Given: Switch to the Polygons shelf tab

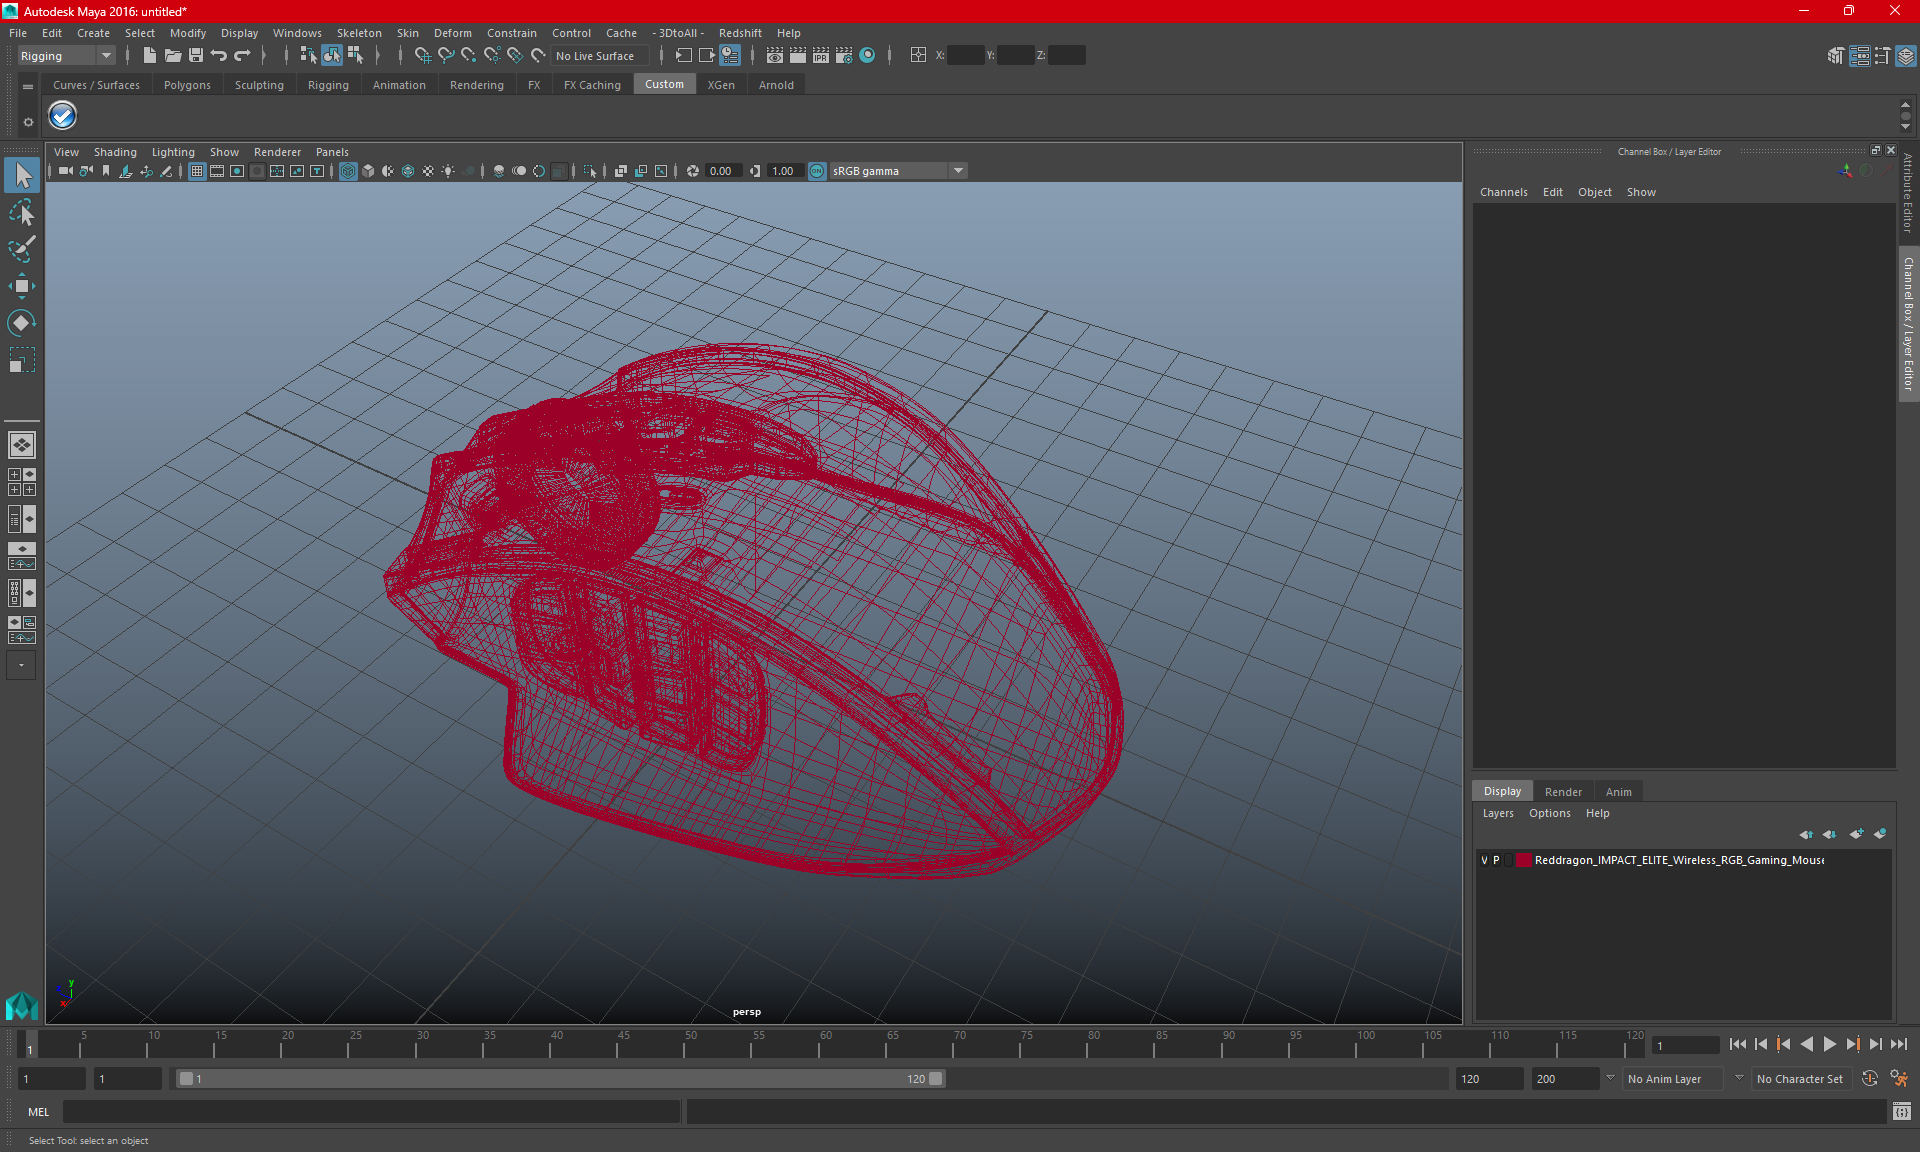Looking at the screenshot, I should point(187,85).
